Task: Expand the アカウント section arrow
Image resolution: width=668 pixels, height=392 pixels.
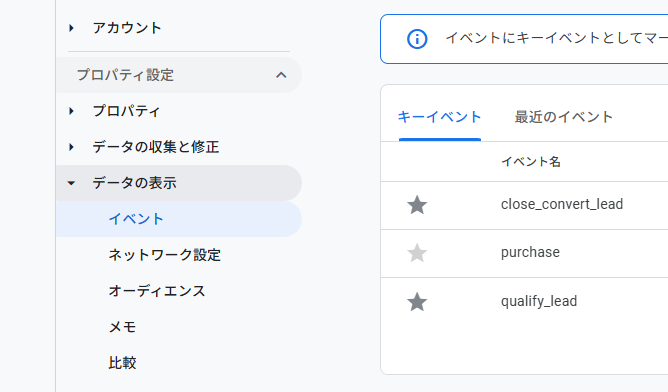Action: click(71, 28)
